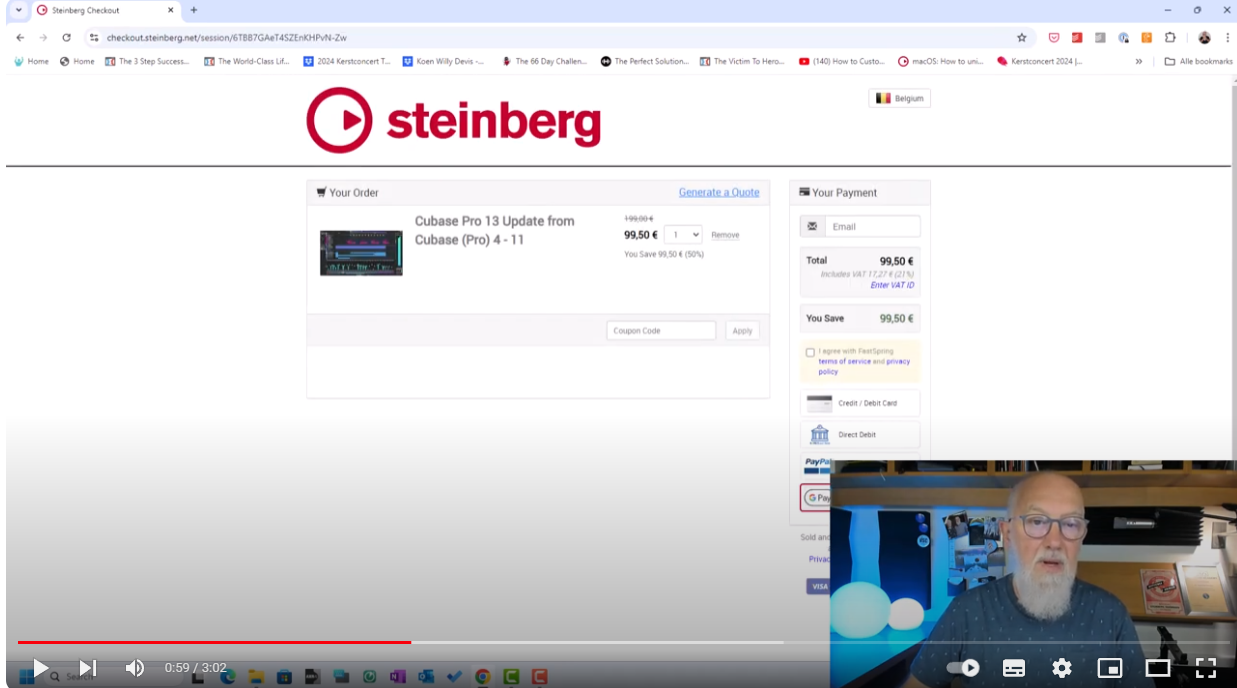Open the quantity dropdown for Cubase
This screenshot has width=1237, height=688.
(x=683, y=235)
